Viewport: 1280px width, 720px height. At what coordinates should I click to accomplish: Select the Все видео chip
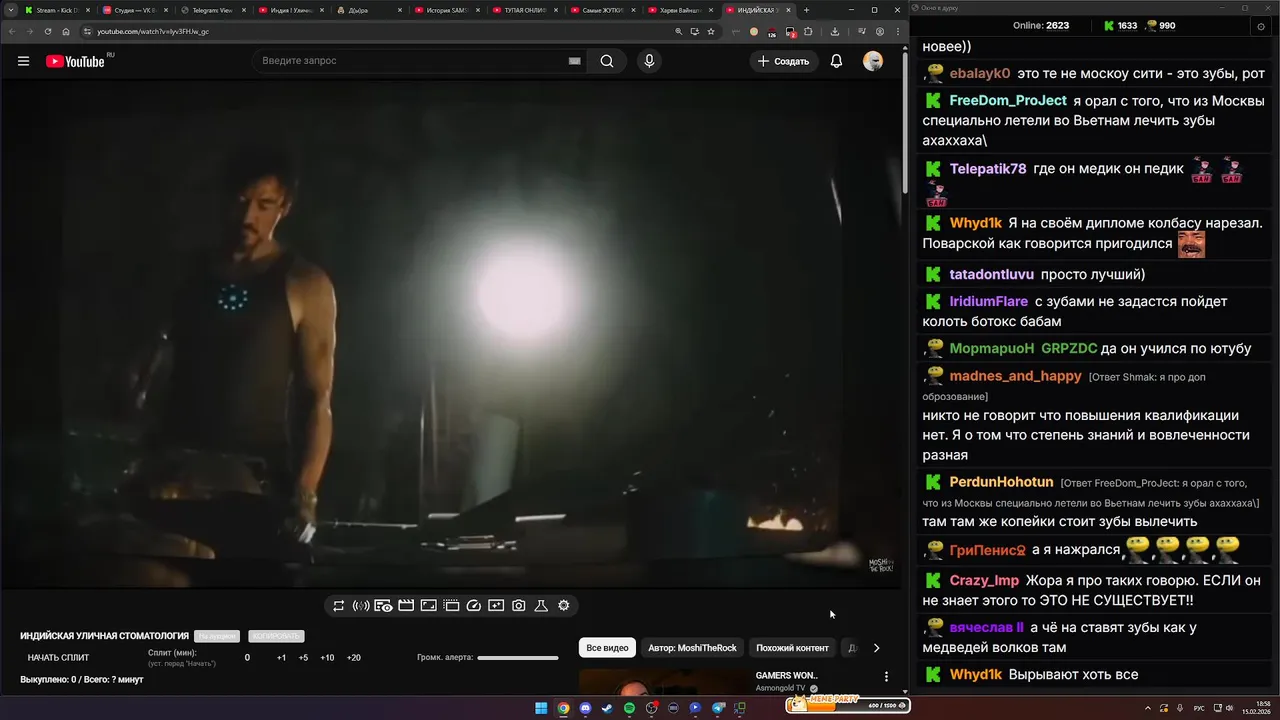(x=608, y=648)
